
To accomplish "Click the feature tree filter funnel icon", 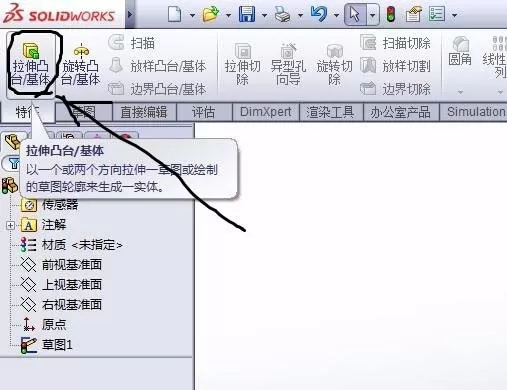I will coord(13,163).
